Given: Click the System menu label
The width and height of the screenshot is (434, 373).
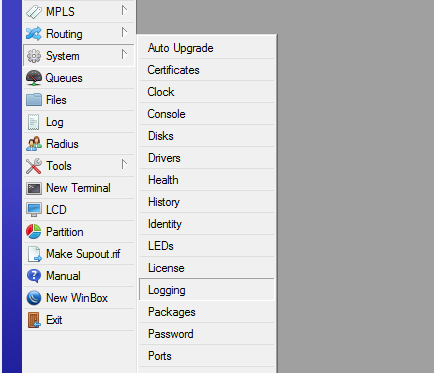Looking at the screenshot, I should pyautogui.click(x=63, y=56).
